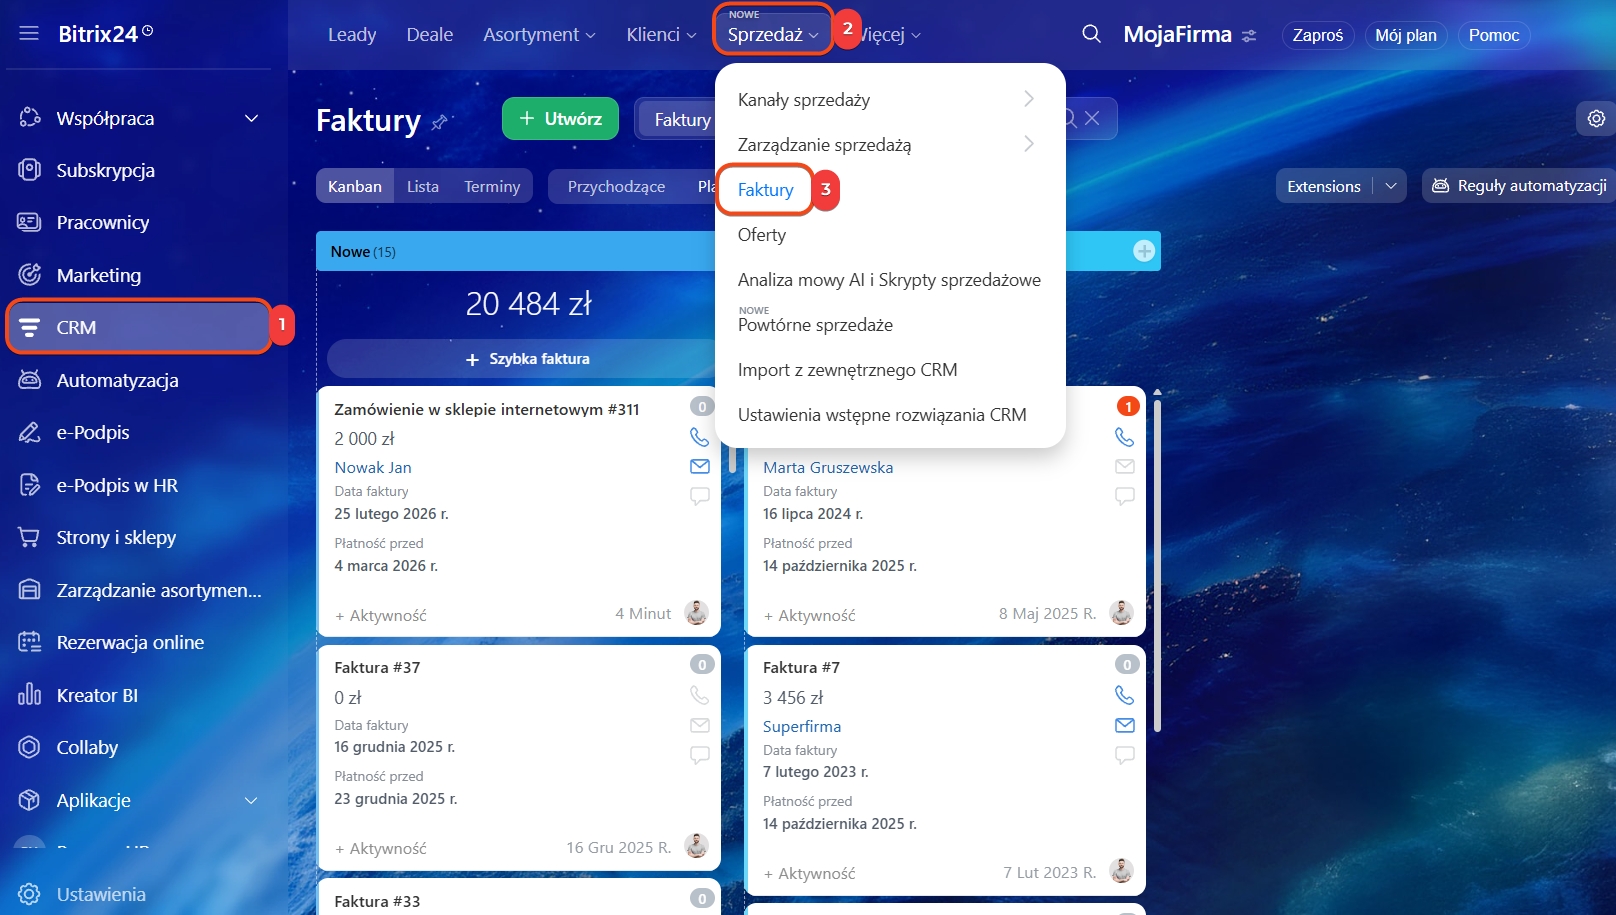The width and height of the screenshot is (1616, 915).
Task: Open the settings sliders icon beside MojaFirma
Action: [x=1249, y=35]
